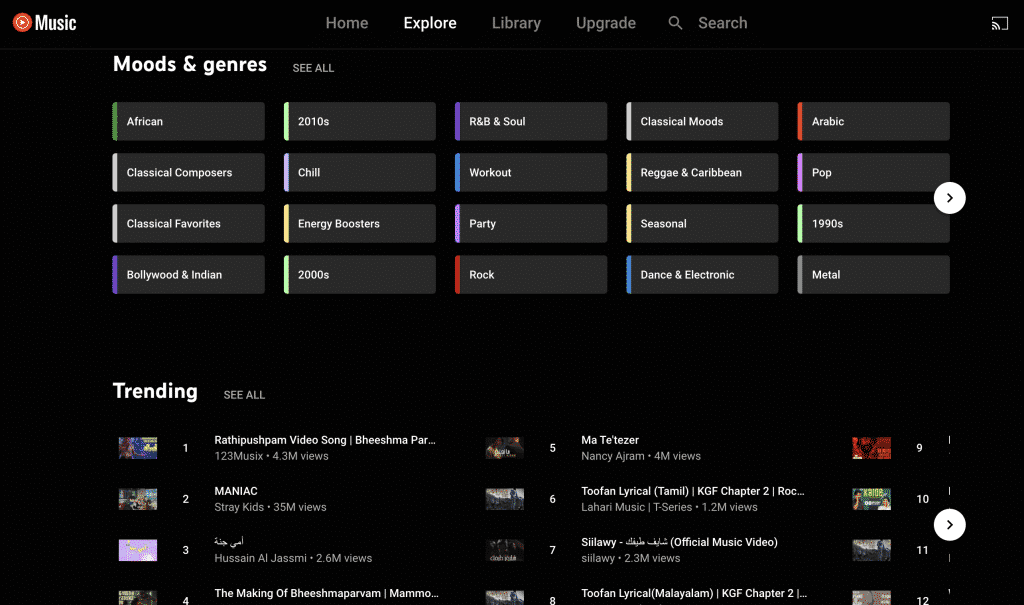
Task: Open Toofan Lyrical (Tamil) song title
Action: [x=692, y=491]
